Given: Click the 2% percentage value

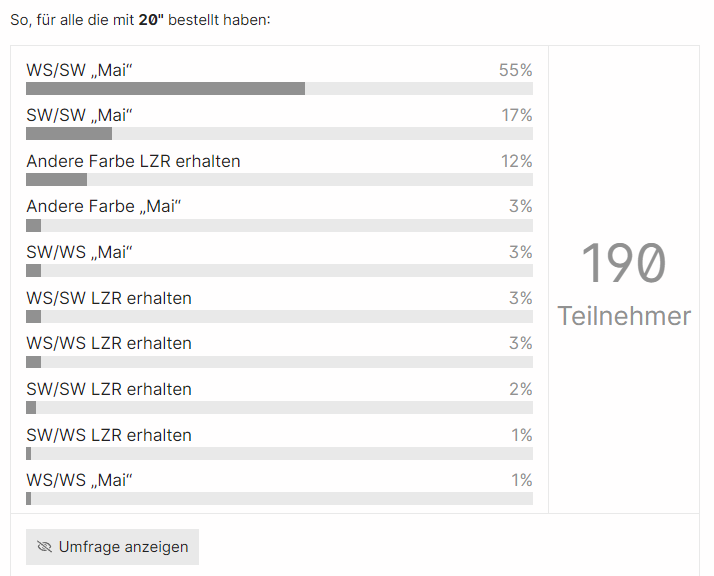Looking at the screenshot, I should tap(520, 390).
